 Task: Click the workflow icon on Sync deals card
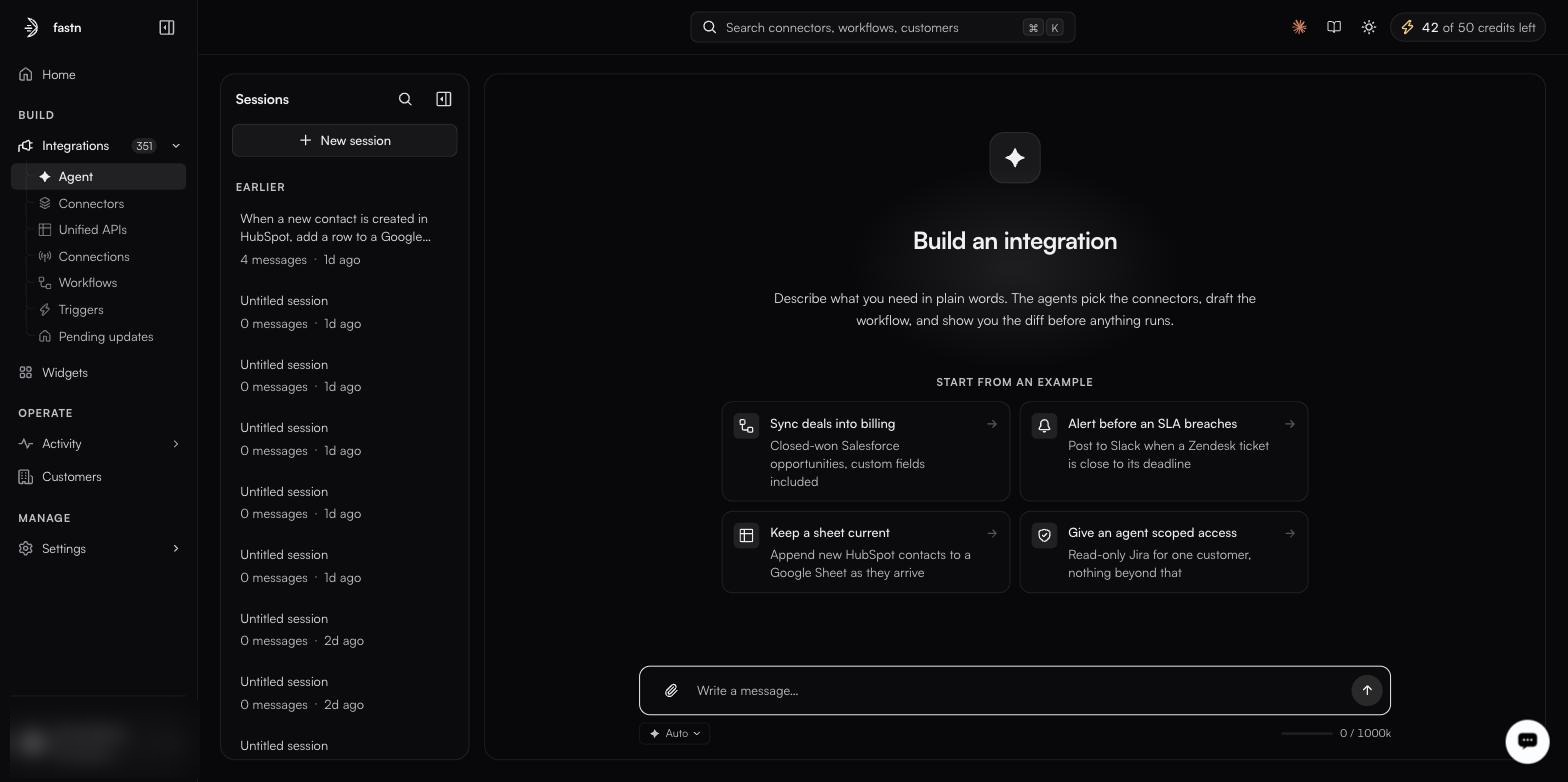[746, 426]
